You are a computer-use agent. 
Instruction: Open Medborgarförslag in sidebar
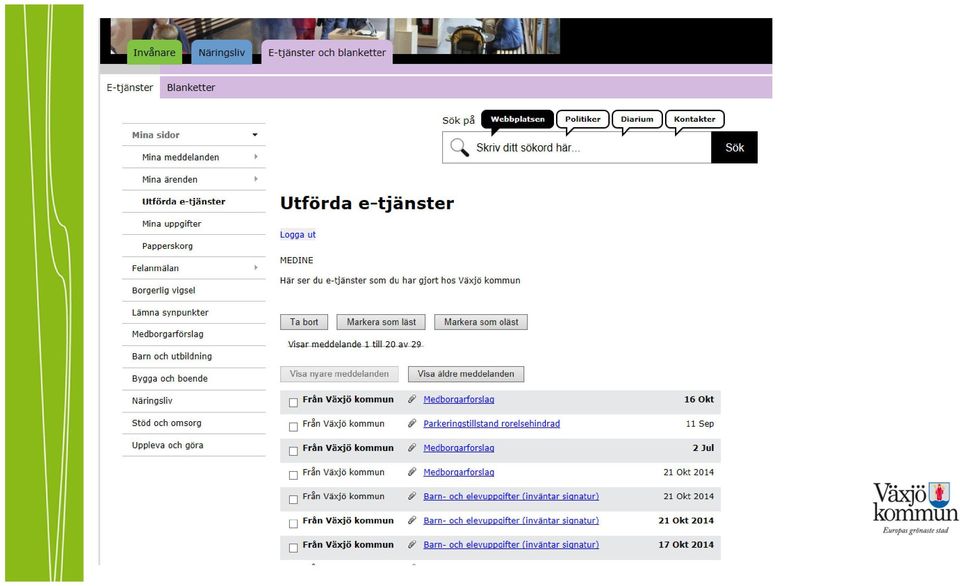click(168, 334)
